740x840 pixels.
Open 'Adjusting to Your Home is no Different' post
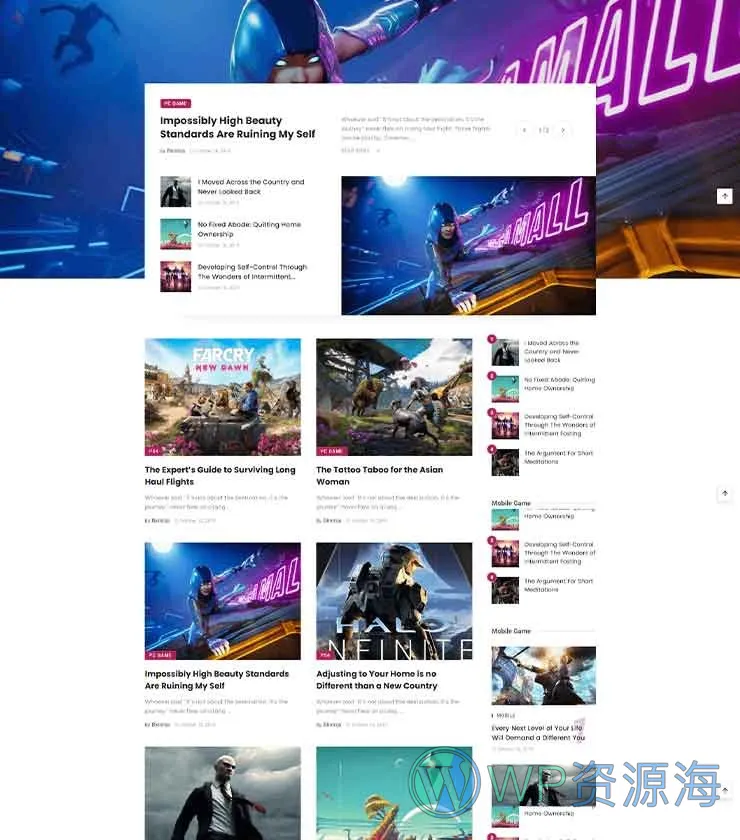377,680
